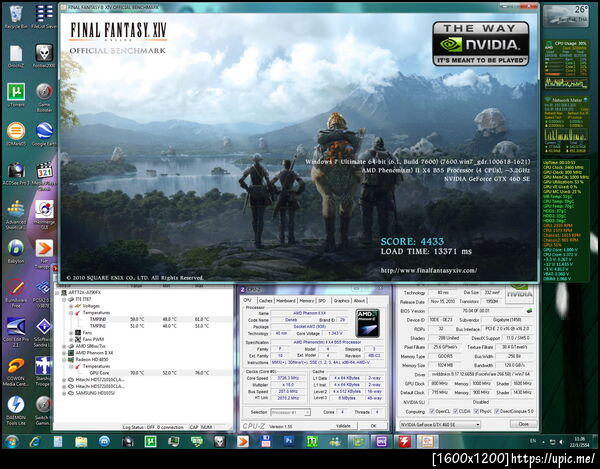Click the Network Meter gadget
Screen dimensions: 600x469
(x=566, y=125)
